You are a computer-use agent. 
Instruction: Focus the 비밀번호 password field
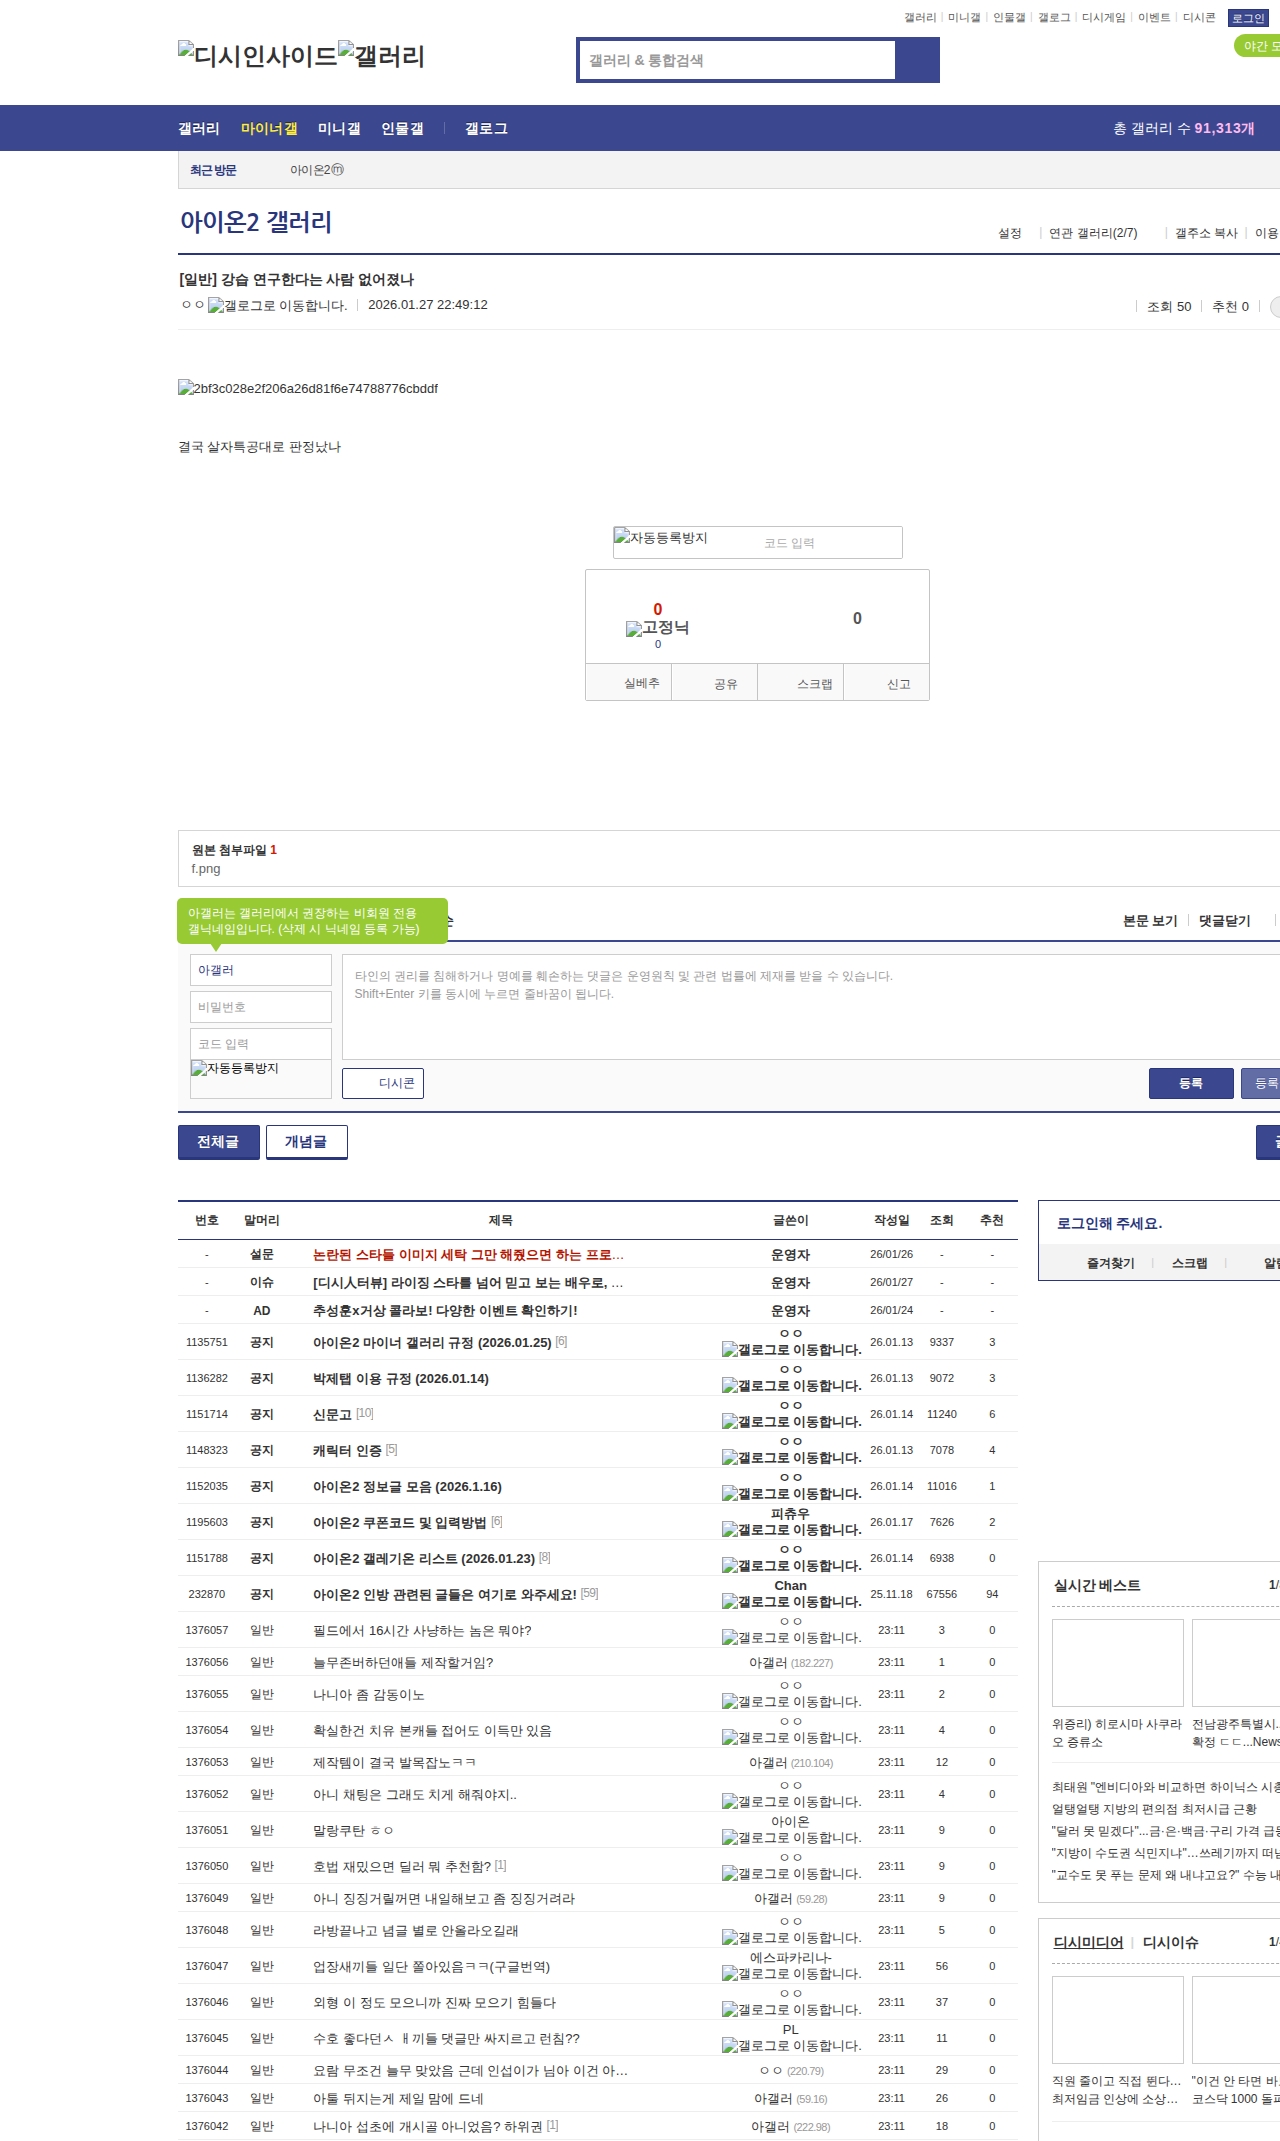pos(260,1007)
